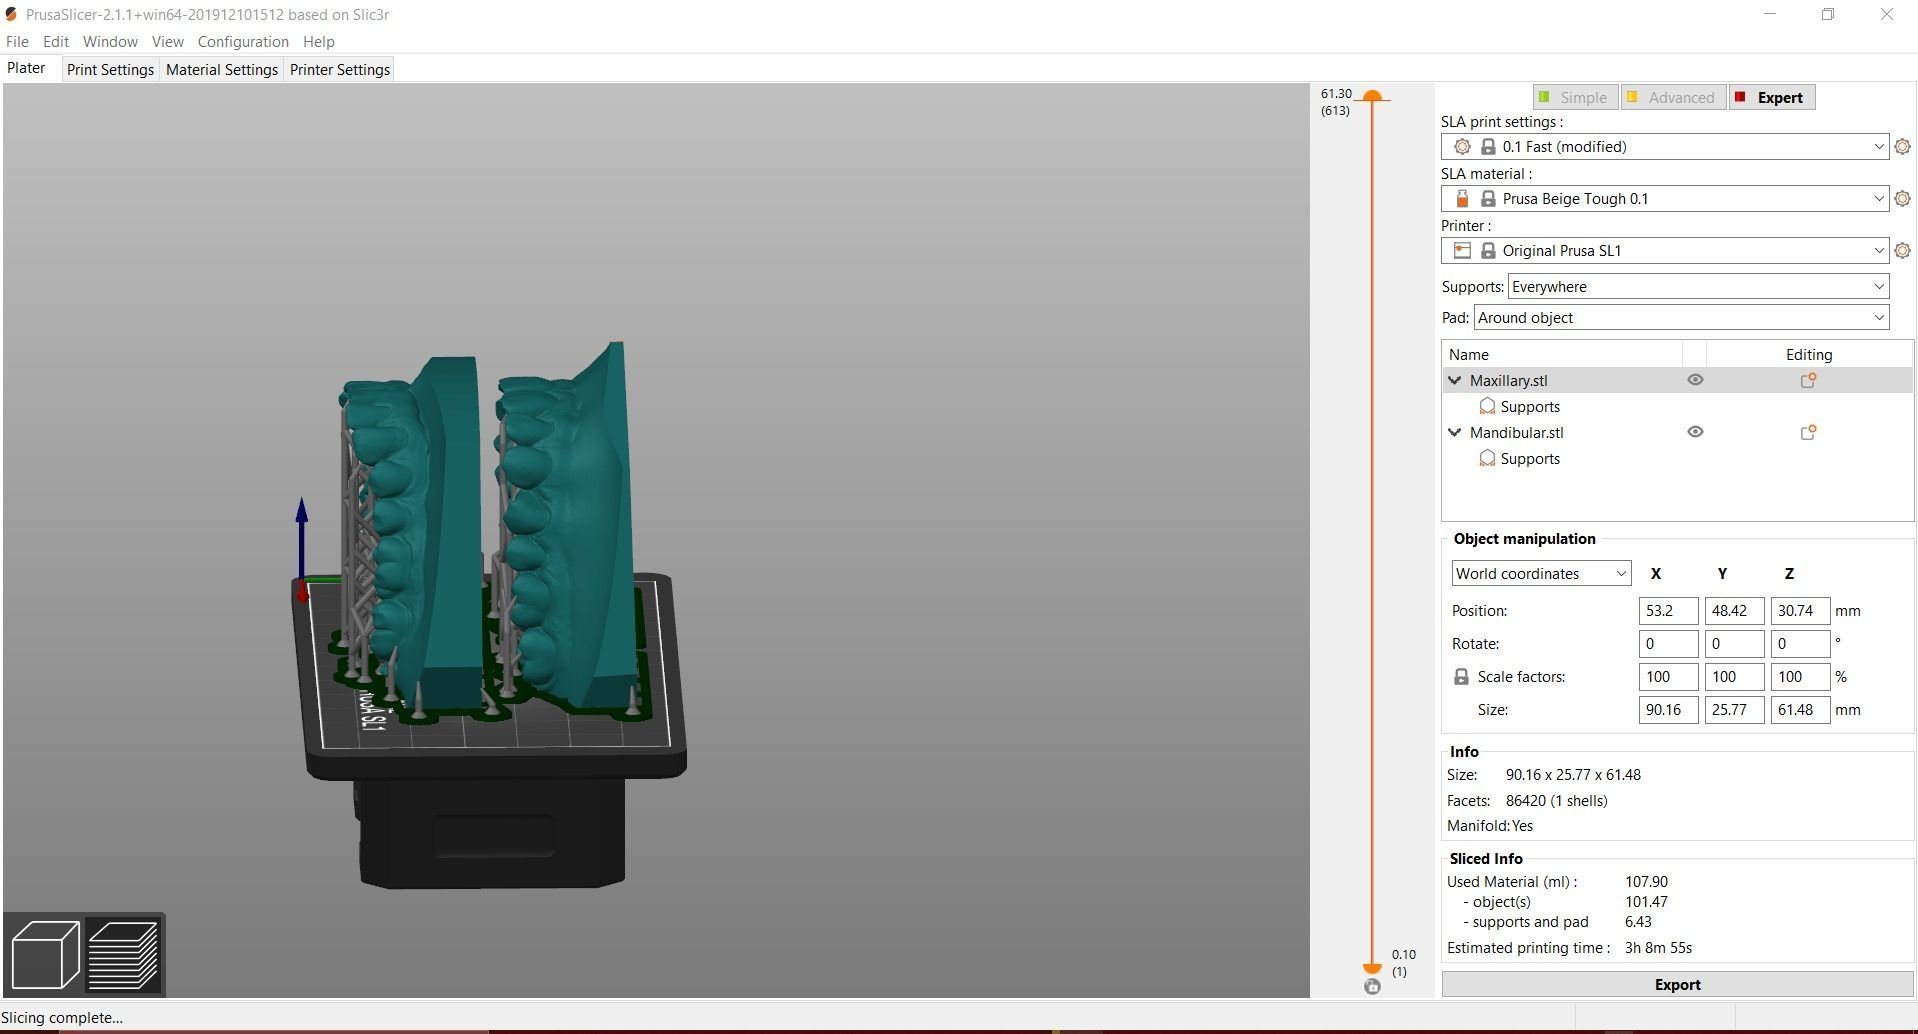
Task: Select Expert mode
Action: 1772,97
